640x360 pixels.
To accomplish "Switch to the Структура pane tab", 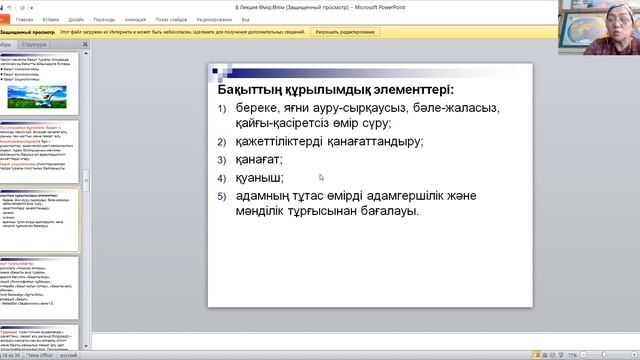I will point(34,44).
